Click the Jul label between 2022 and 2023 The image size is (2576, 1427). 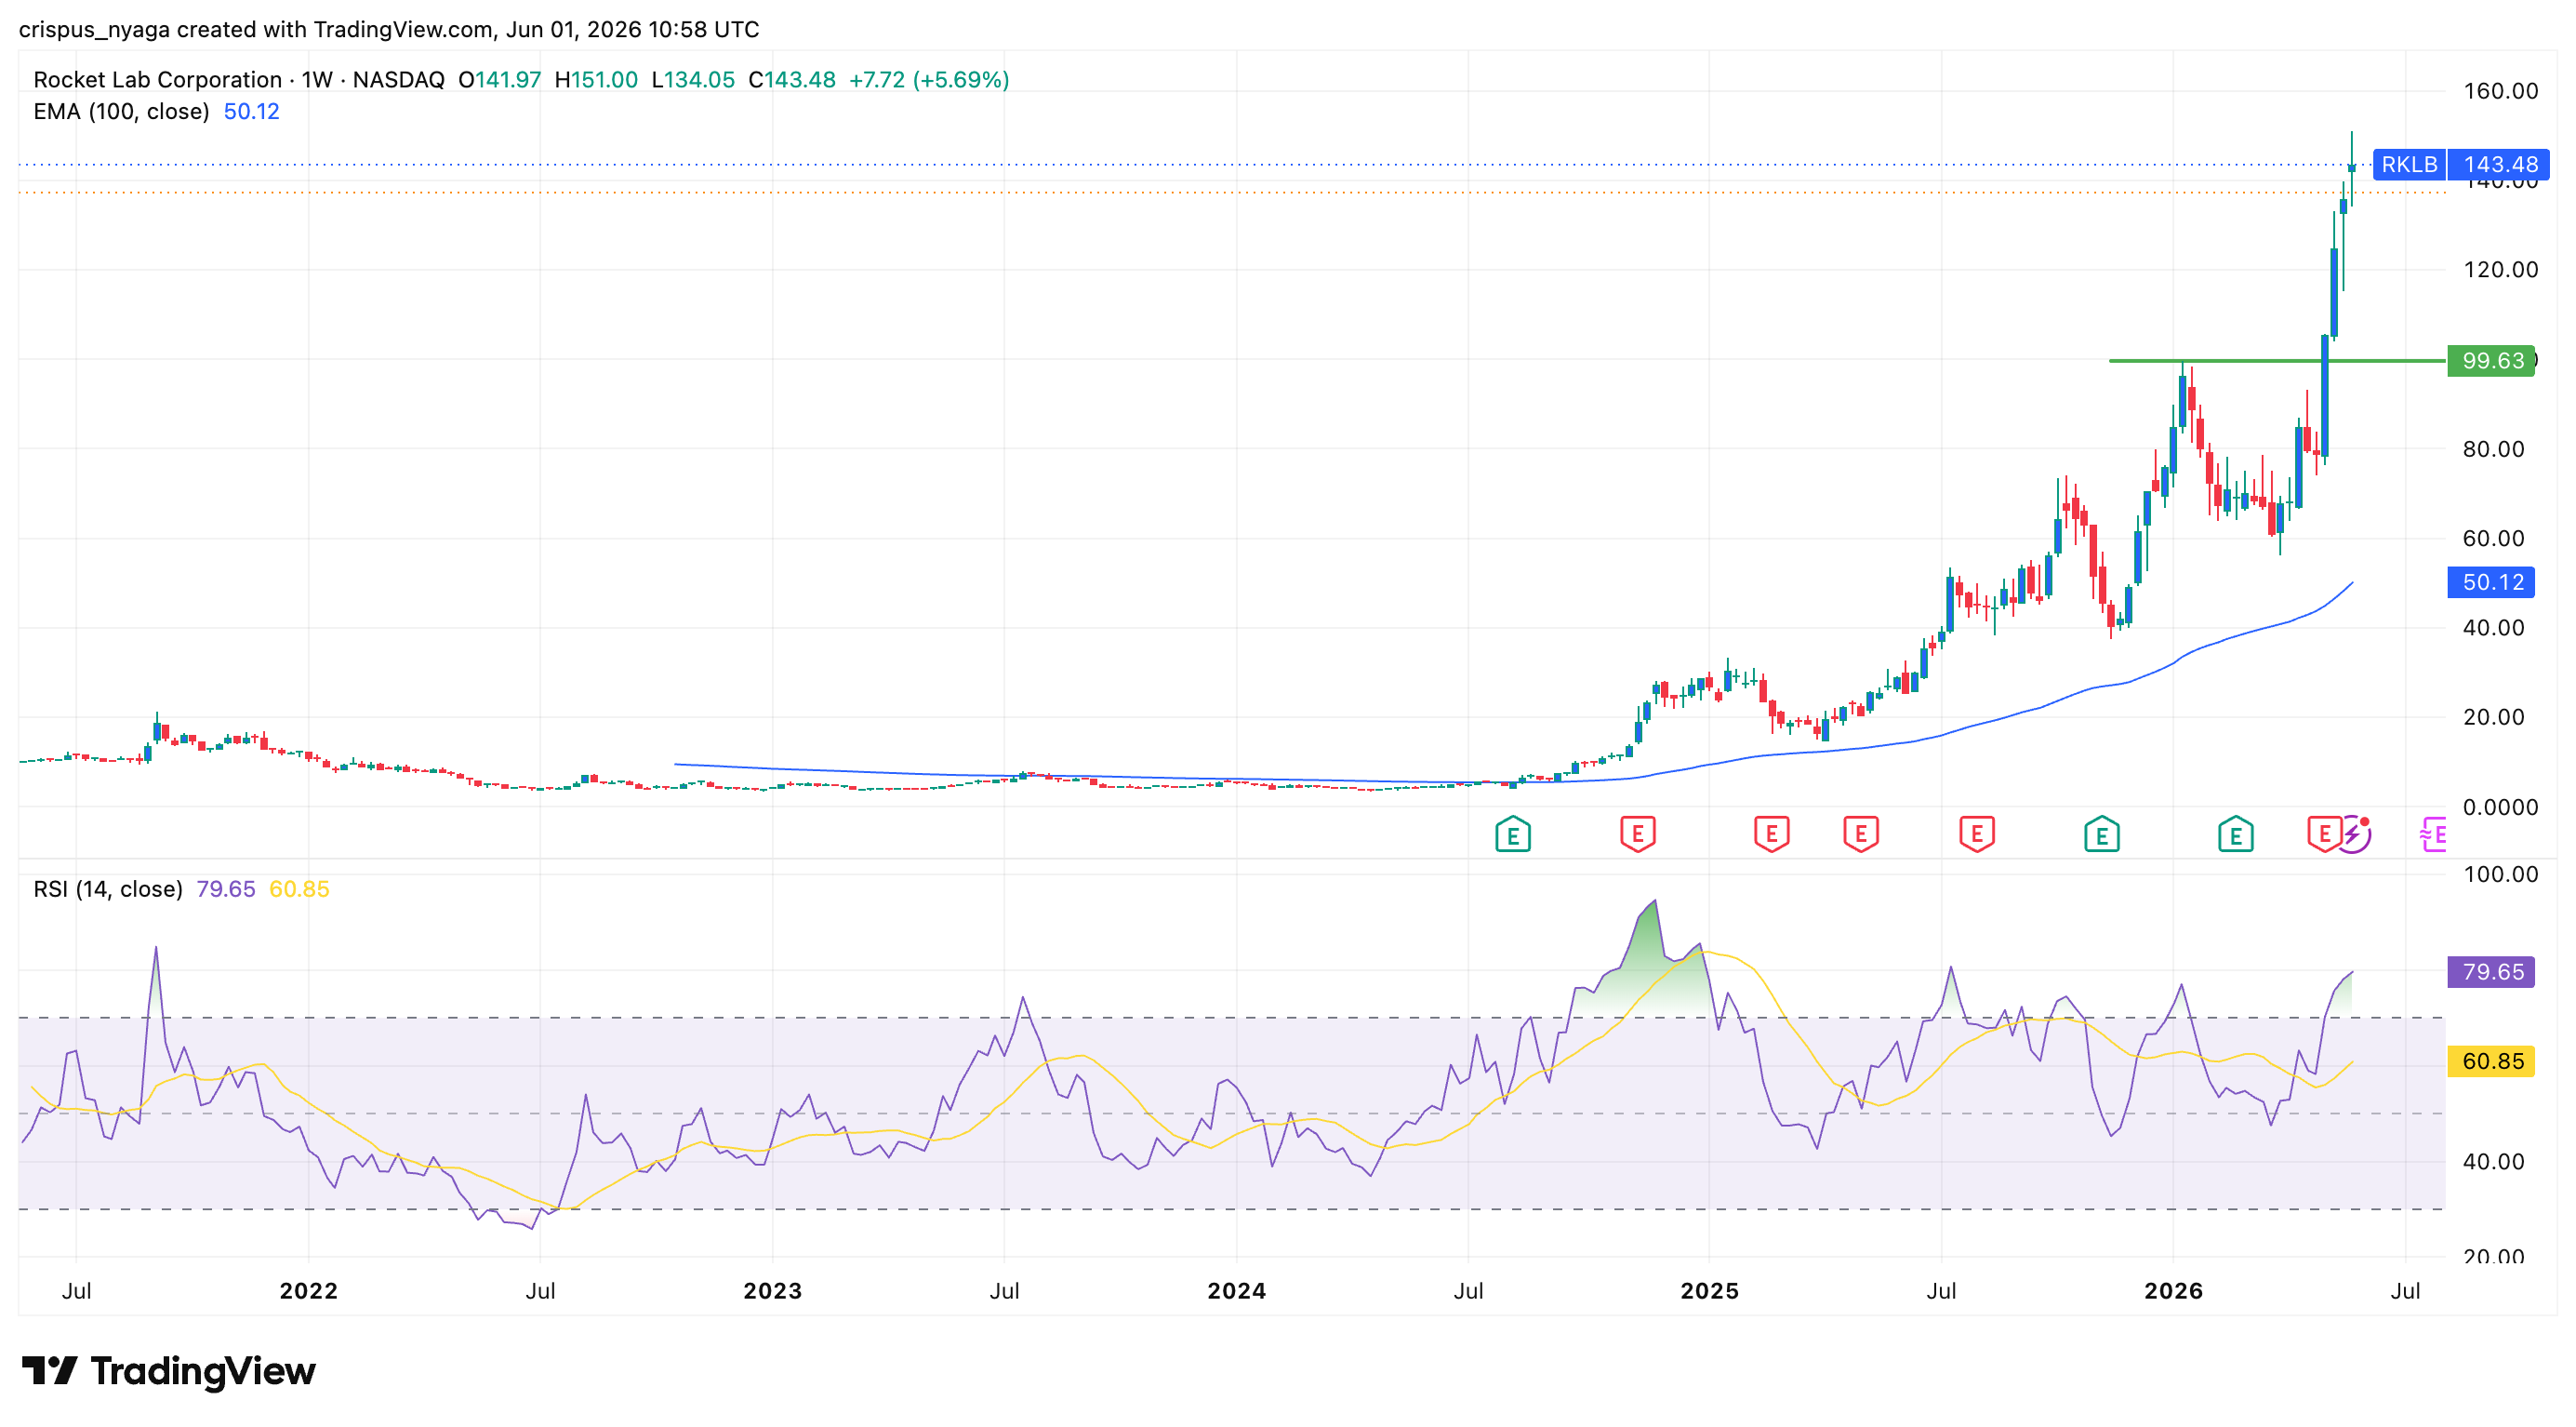point(540,1291)
